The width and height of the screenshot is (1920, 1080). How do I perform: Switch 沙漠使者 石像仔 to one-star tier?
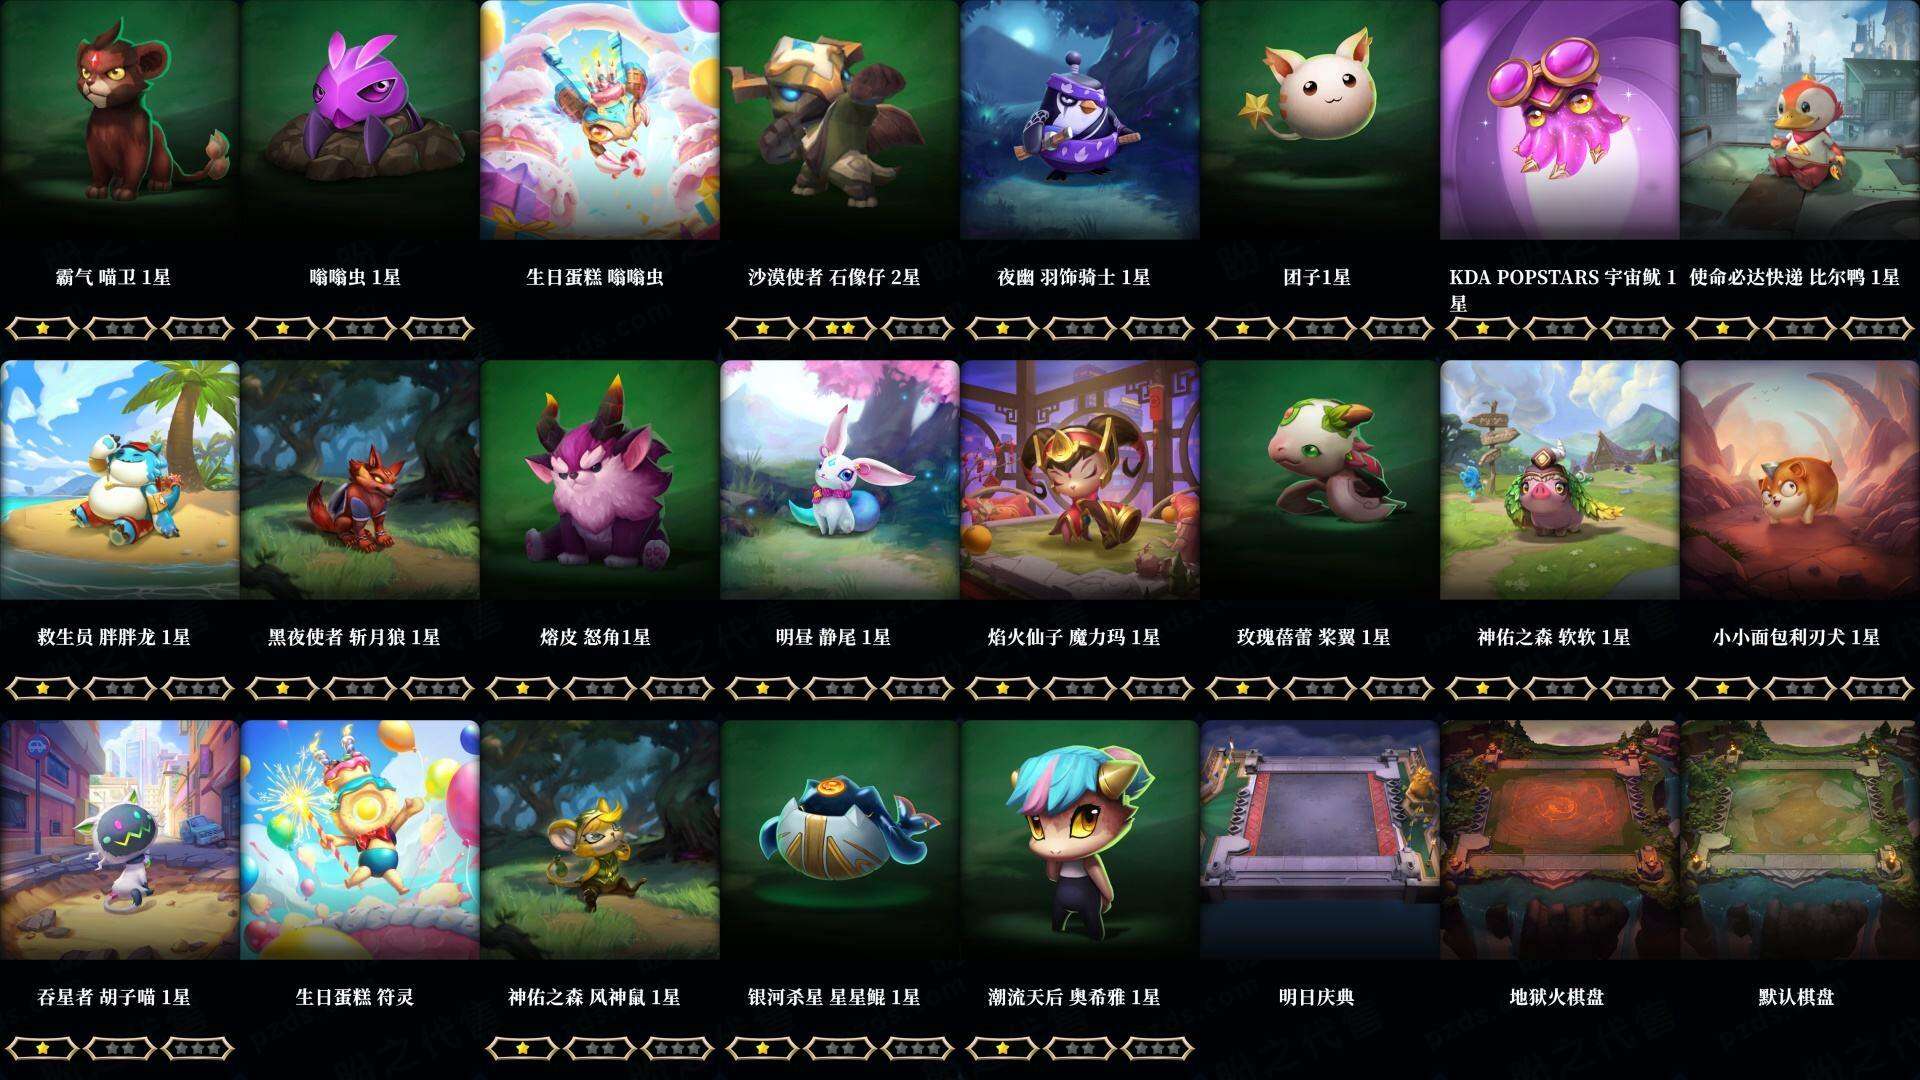(x=762, y=328)
